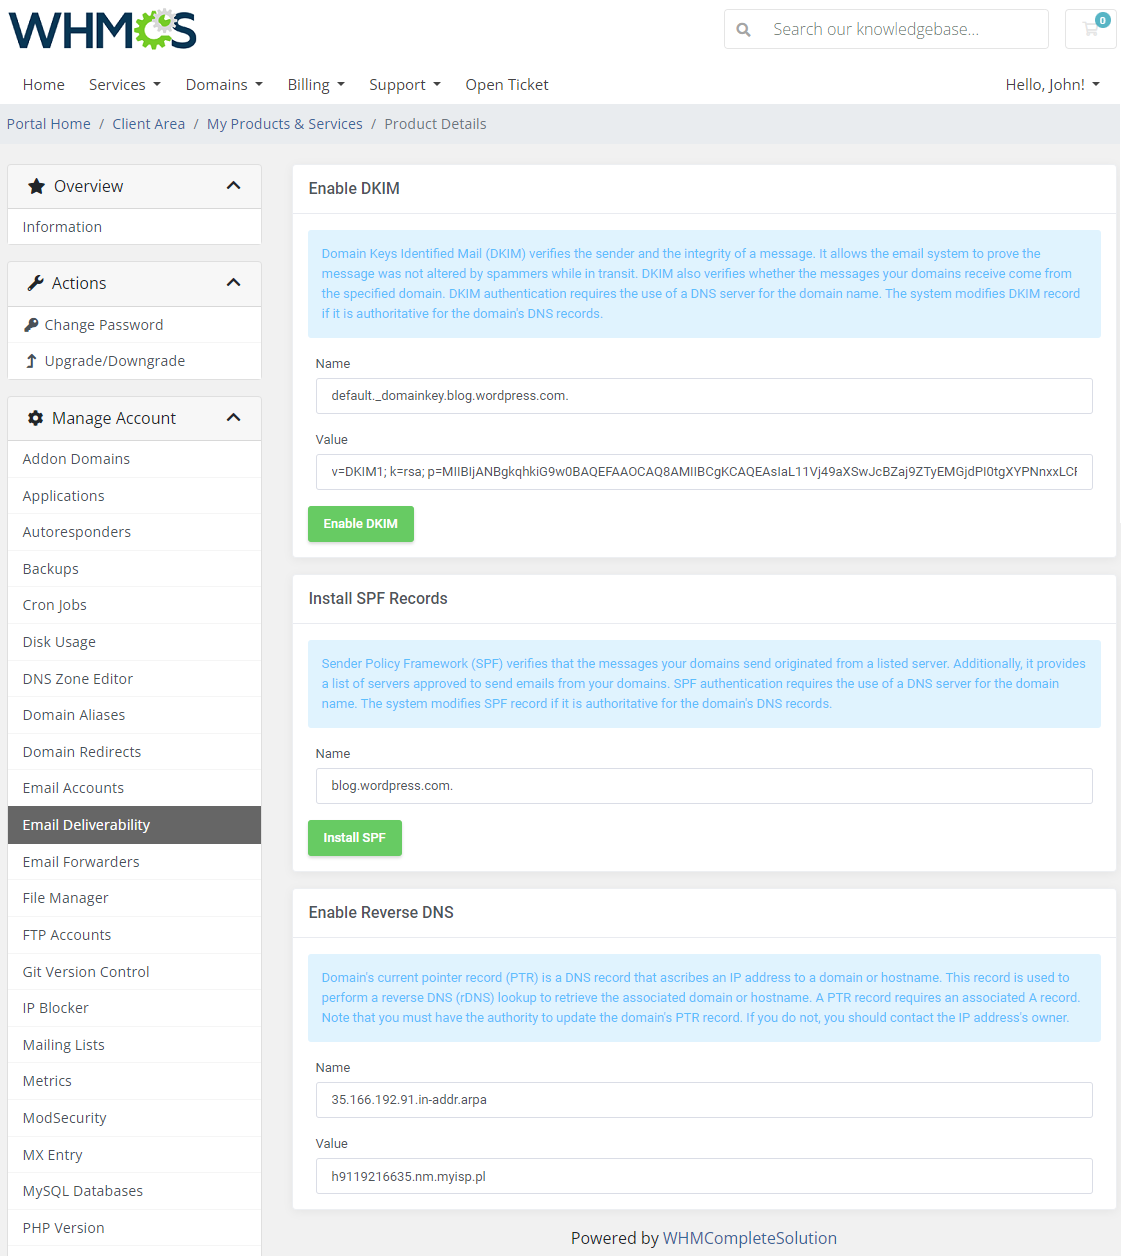Click Portal Home breadcrumb
The image size is (1121, 1256).
click(x=49, y=124)
